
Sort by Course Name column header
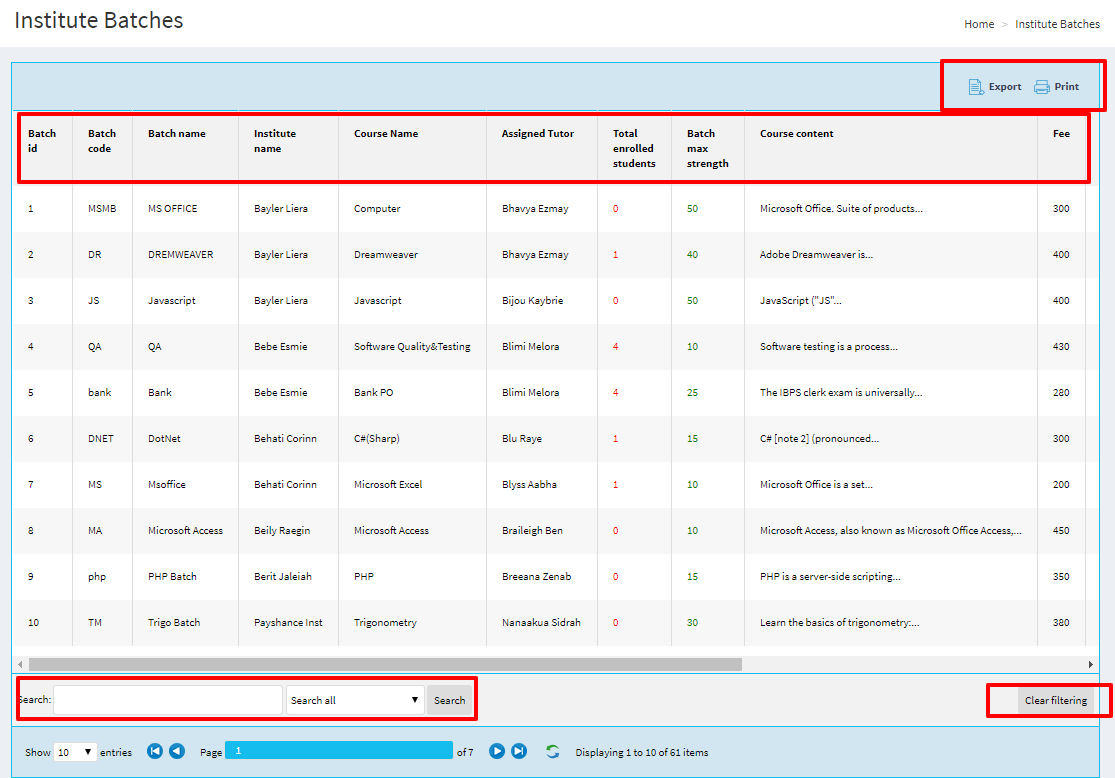[386, 134]
